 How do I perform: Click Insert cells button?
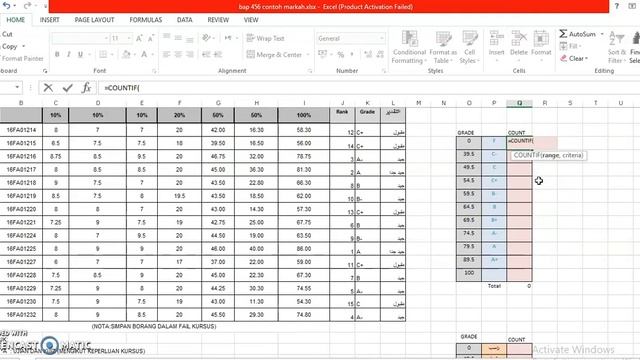tap(496, 47)
